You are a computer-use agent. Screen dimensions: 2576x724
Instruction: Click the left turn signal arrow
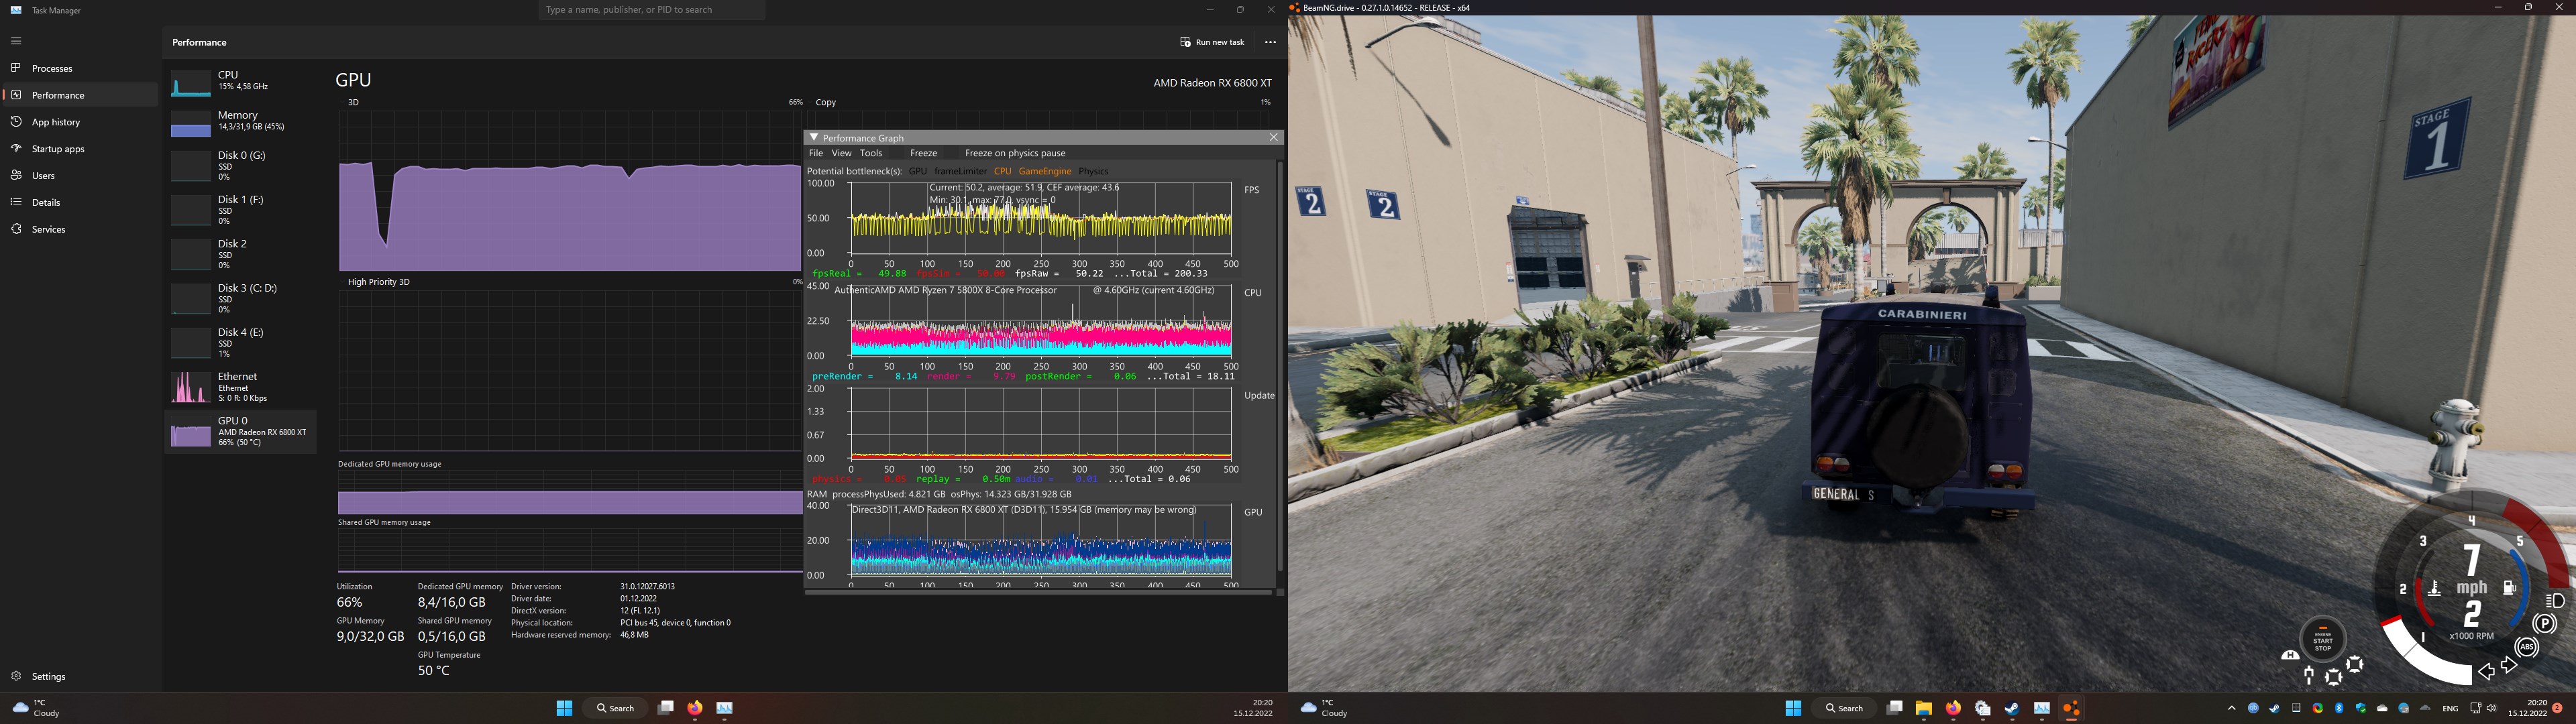click(2486, 671)
